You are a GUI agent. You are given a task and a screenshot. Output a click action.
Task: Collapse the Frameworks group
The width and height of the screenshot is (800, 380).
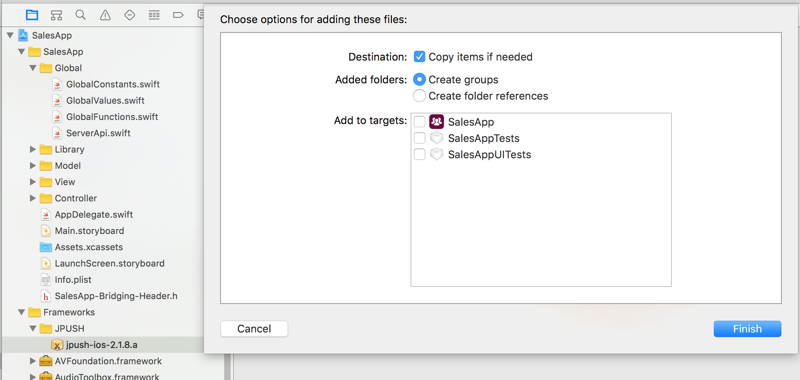21,312
